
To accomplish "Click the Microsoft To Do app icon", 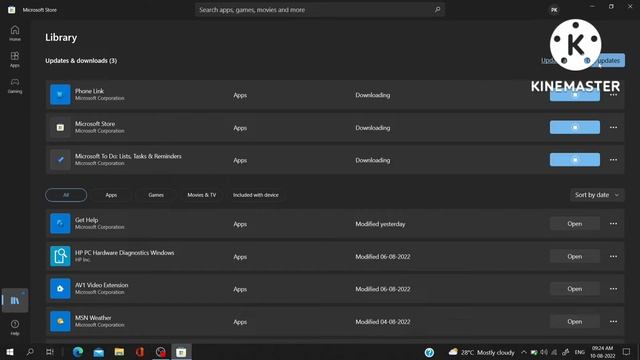I will pyautogui.click(x=60, y=160).
